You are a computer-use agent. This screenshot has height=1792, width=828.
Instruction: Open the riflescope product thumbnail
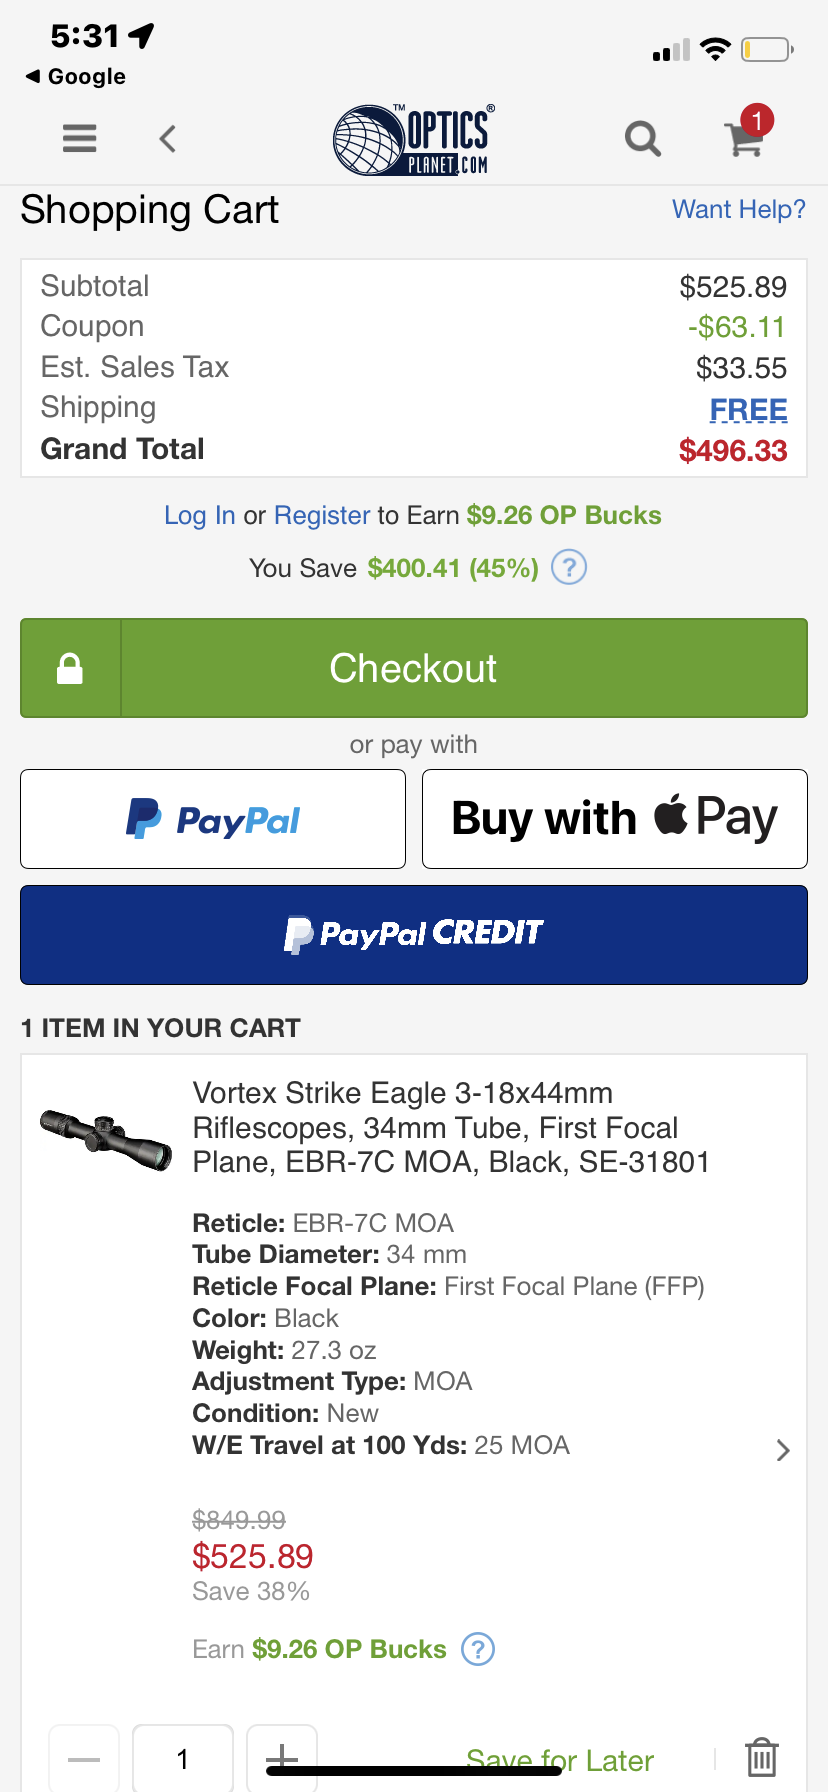[x=105, y=1141]
